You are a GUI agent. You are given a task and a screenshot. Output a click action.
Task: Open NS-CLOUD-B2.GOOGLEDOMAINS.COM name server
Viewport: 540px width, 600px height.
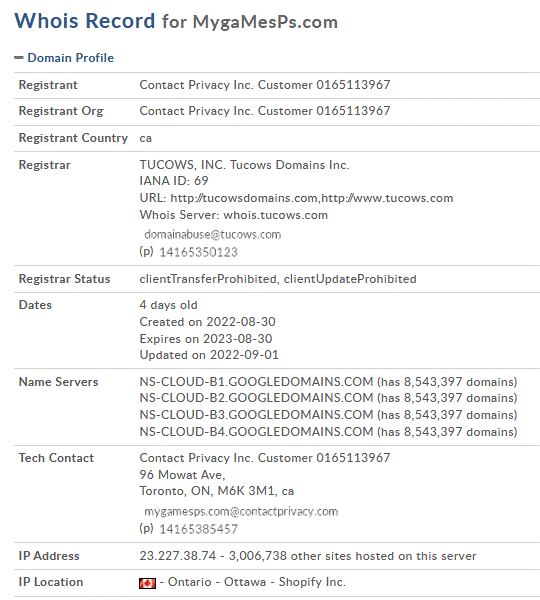click(256, 398)
